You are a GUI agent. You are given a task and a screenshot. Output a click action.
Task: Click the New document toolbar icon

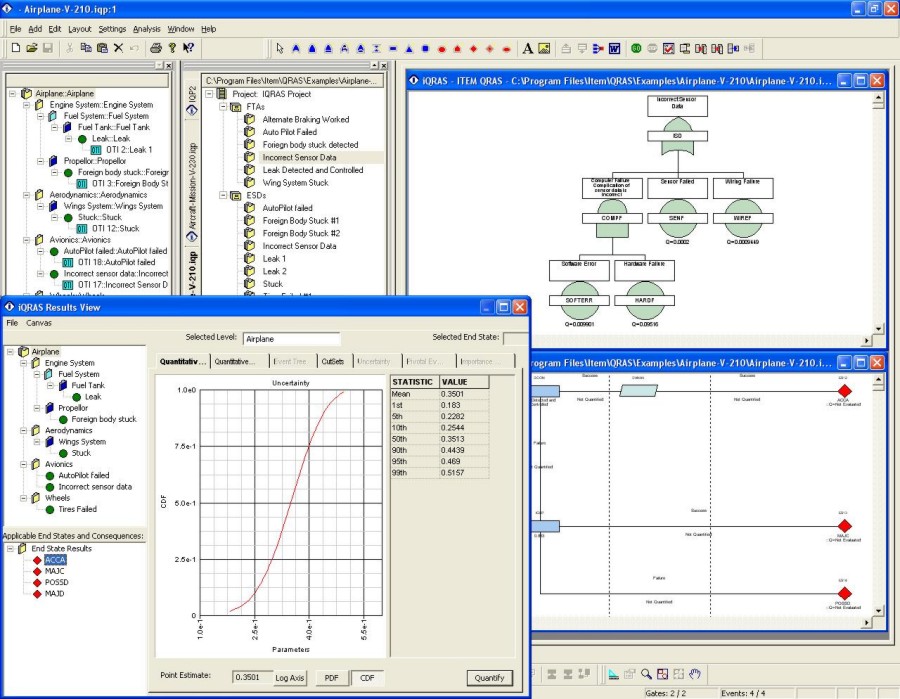(15, 48)
